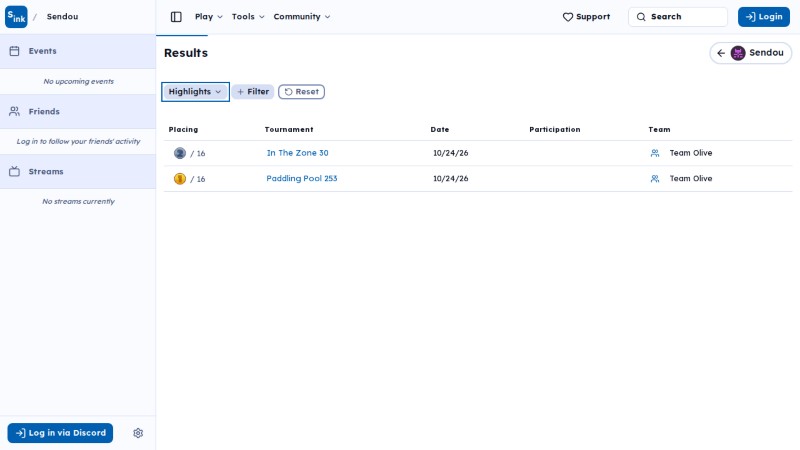Click team icon in Paddling Pool 253 row
This screenshot has height=450, width=800.
click(655, 179)
